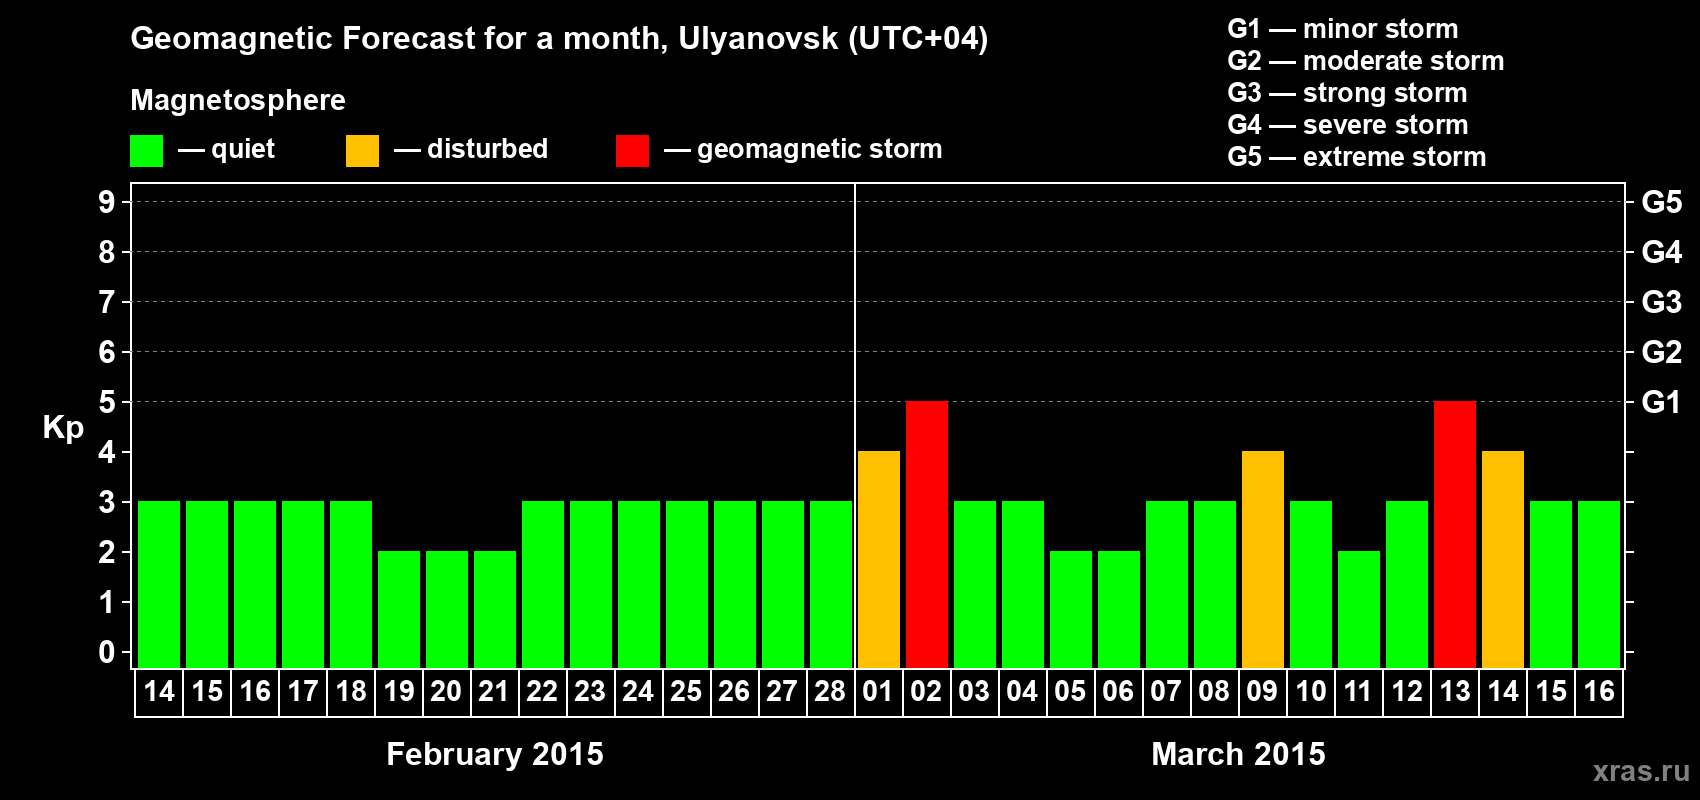Viewport: 1700px width, 800px height.
Task: Click the Kp axis value 9
Action: [x=107, y=202]
